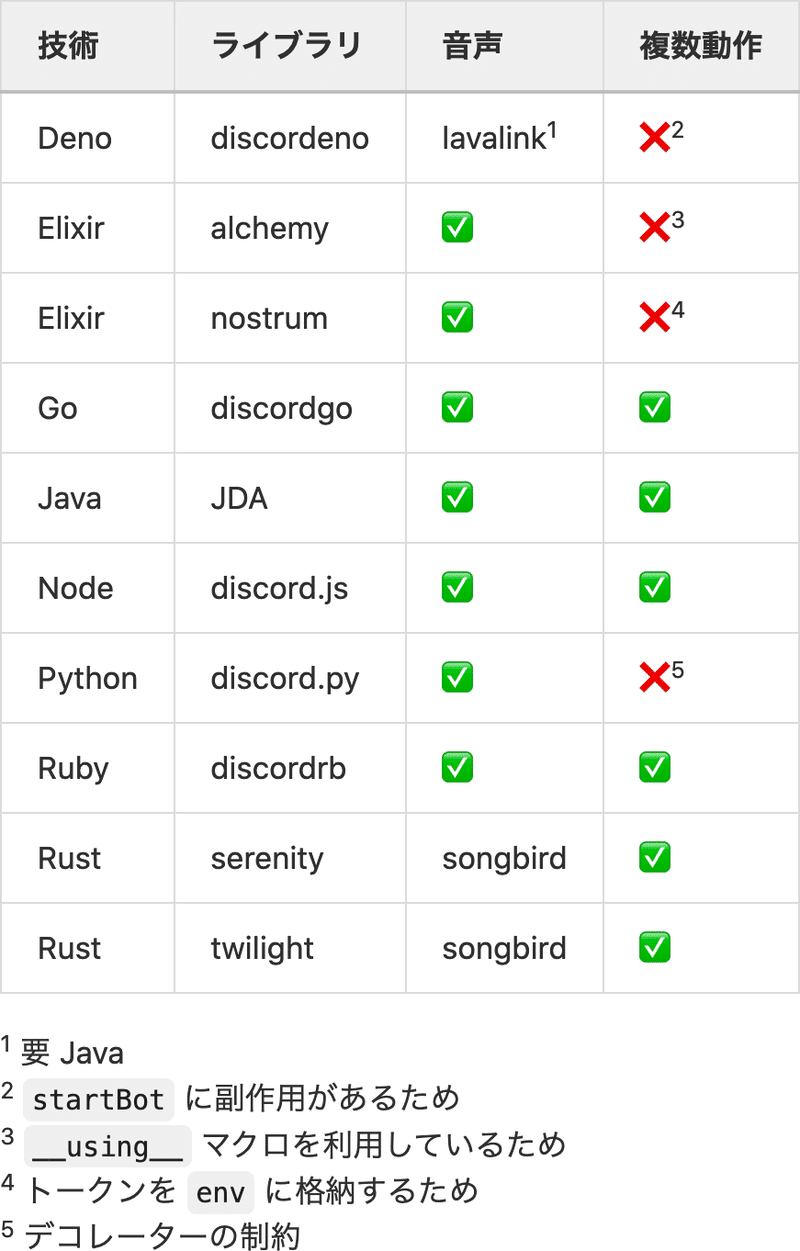Viewport: 800px width, 1251px height.
Task: Click the songbird cell in the serenity row
Action: [x=504, y=858]
